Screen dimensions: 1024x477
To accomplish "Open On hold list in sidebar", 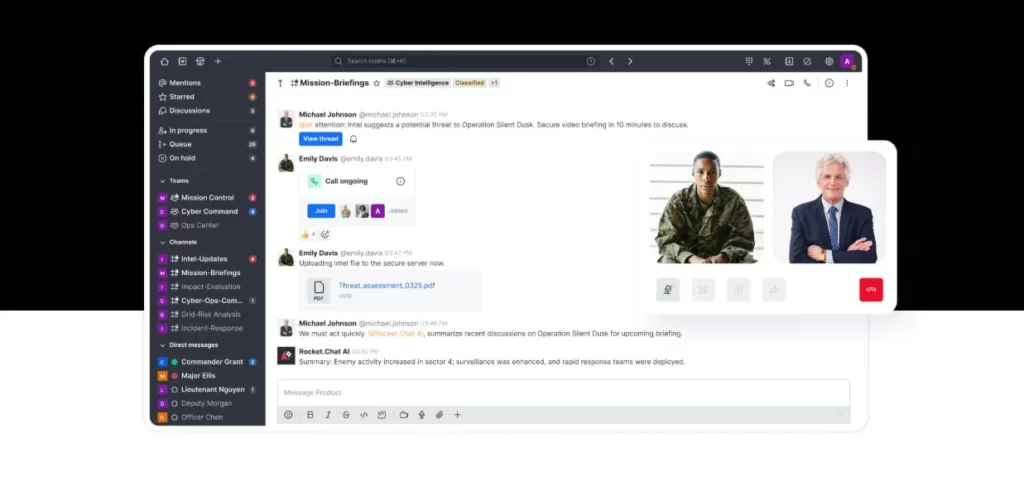I will (x=207, y=158).
